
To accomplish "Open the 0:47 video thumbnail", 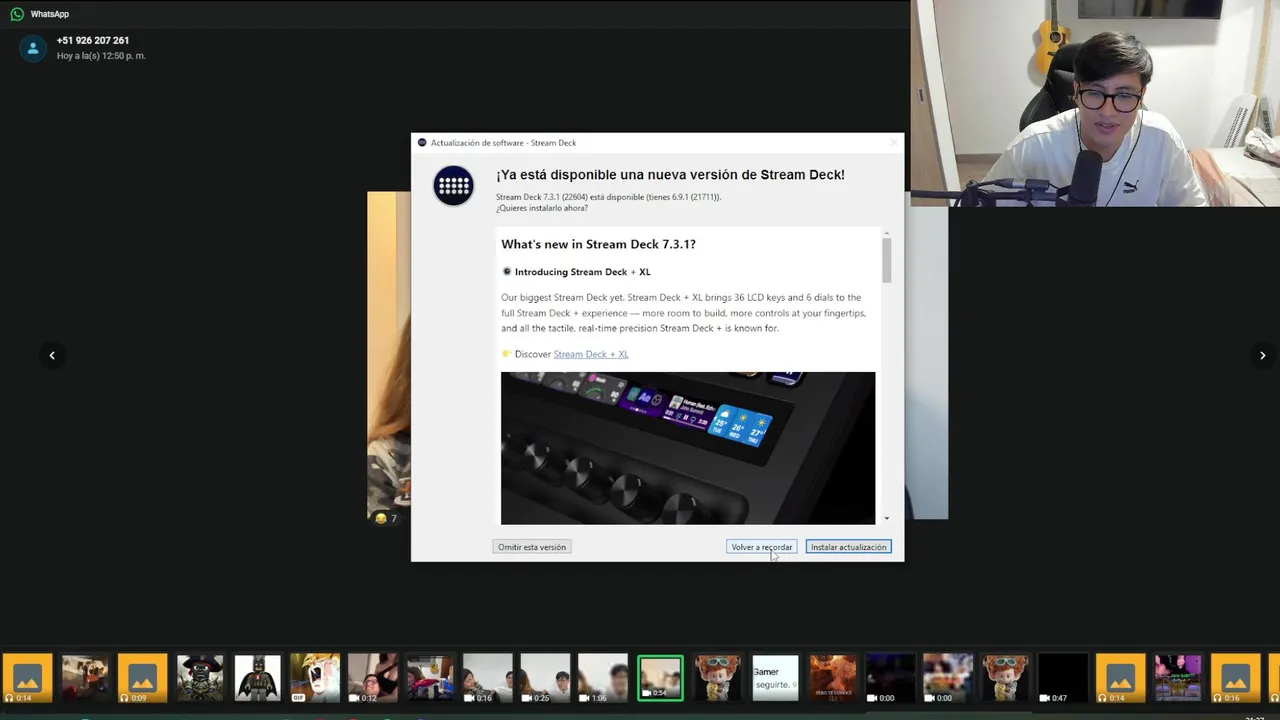I will (1062, 678).
